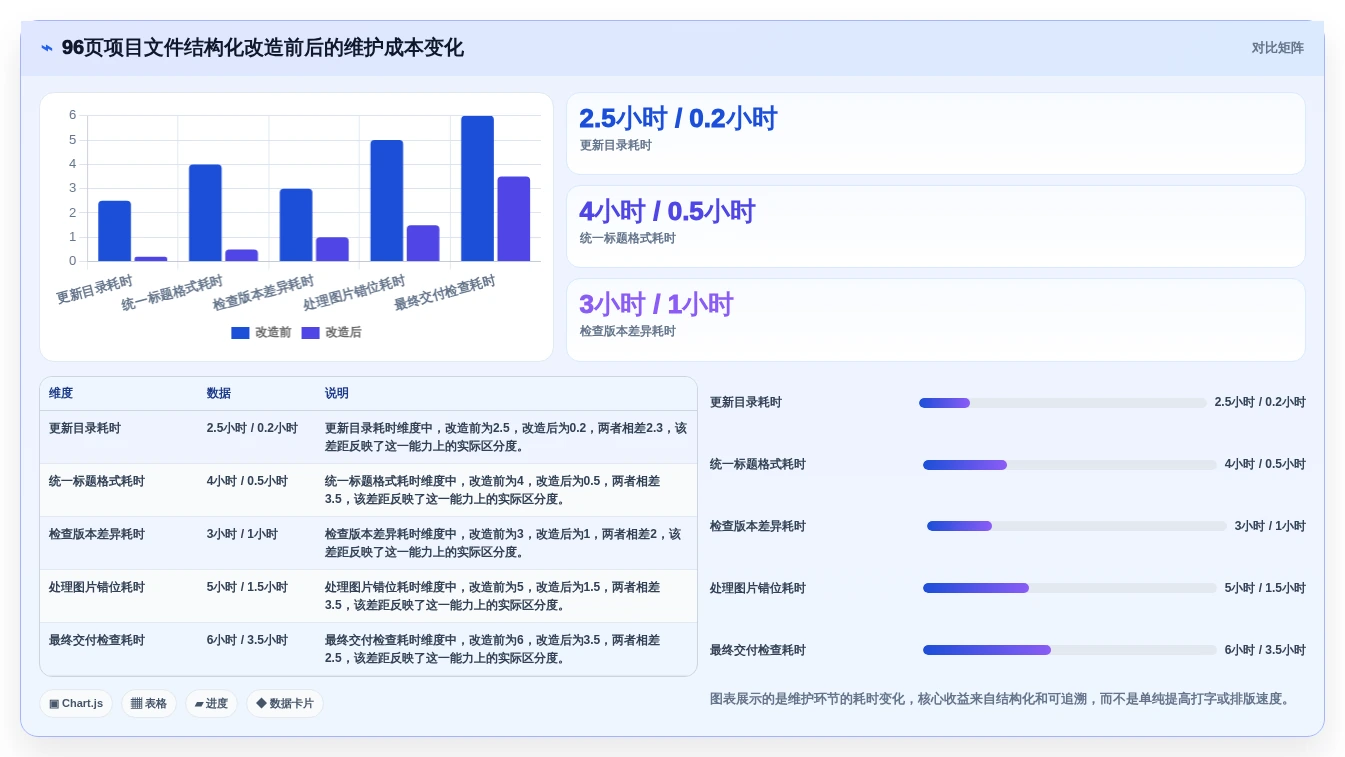Click the 进度 tag chip

click(211, 703)
